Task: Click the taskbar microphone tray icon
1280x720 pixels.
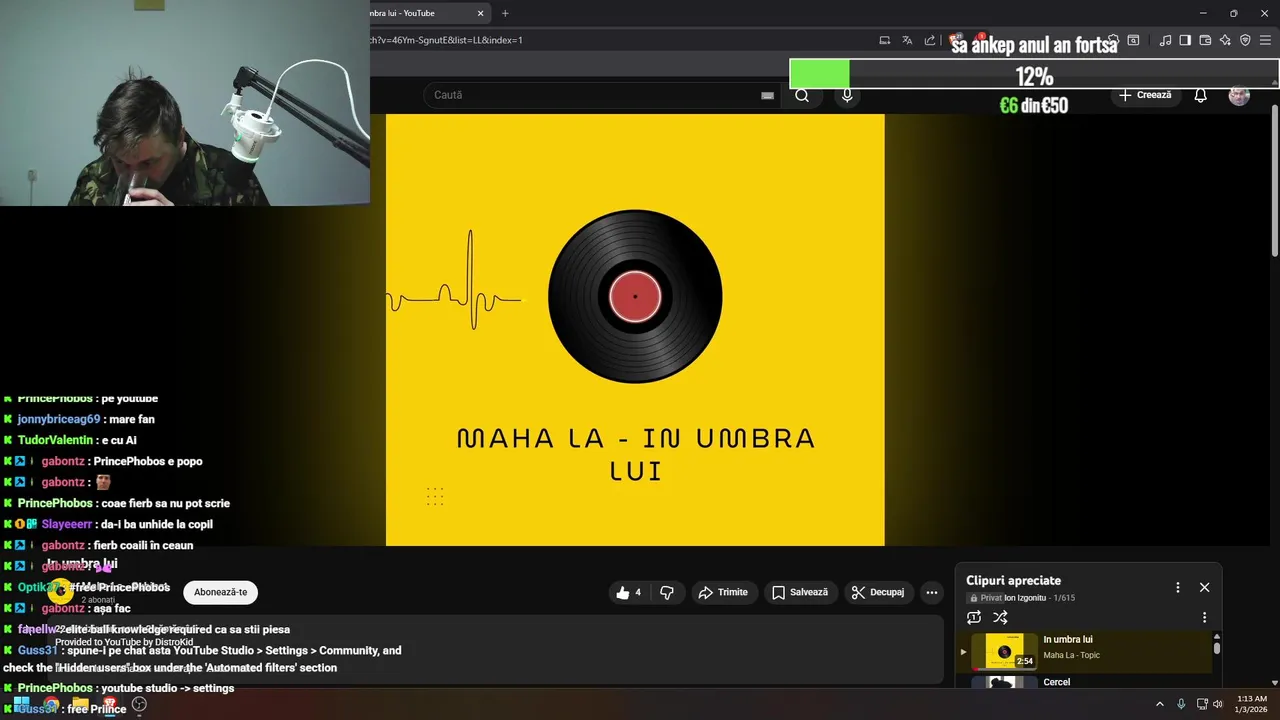Action: pos(1181,704)
